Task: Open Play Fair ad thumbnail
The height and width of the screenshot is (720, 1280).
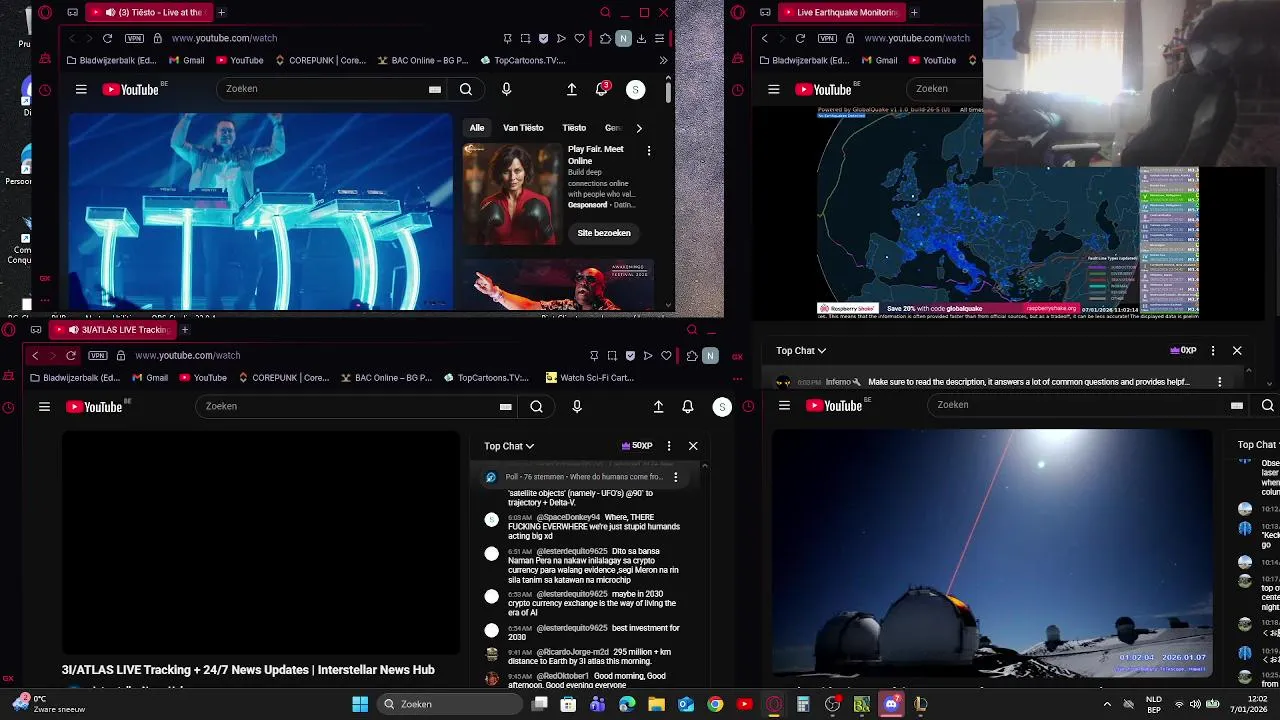Action: pos(512,194)
